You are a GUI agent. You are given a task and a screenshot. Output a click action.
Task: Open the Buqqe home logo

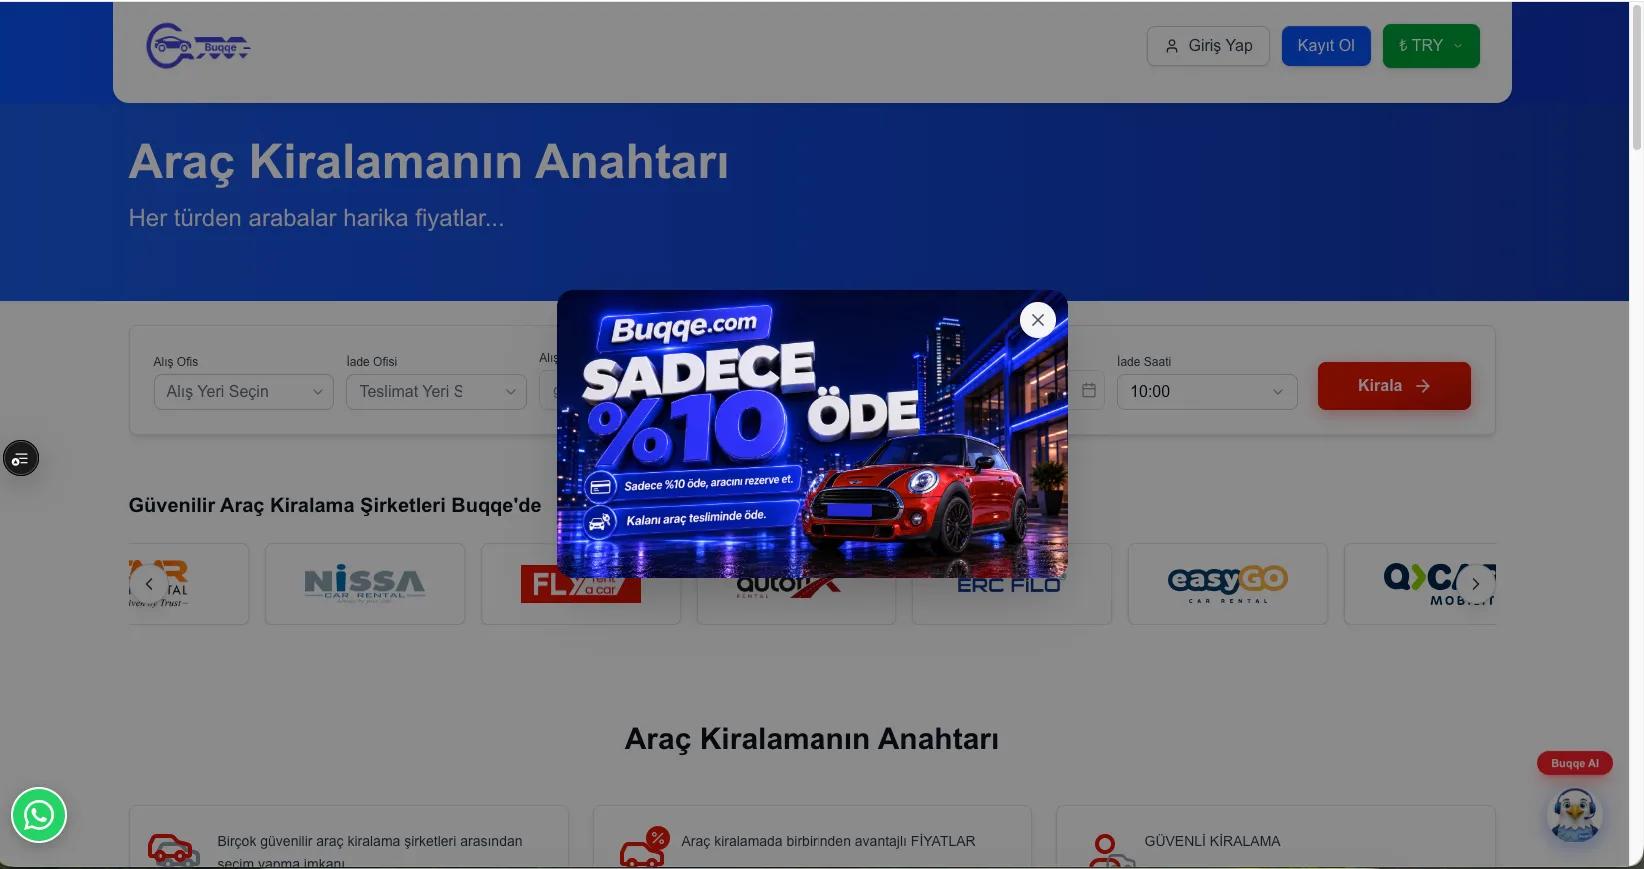[x=199, y=46]
